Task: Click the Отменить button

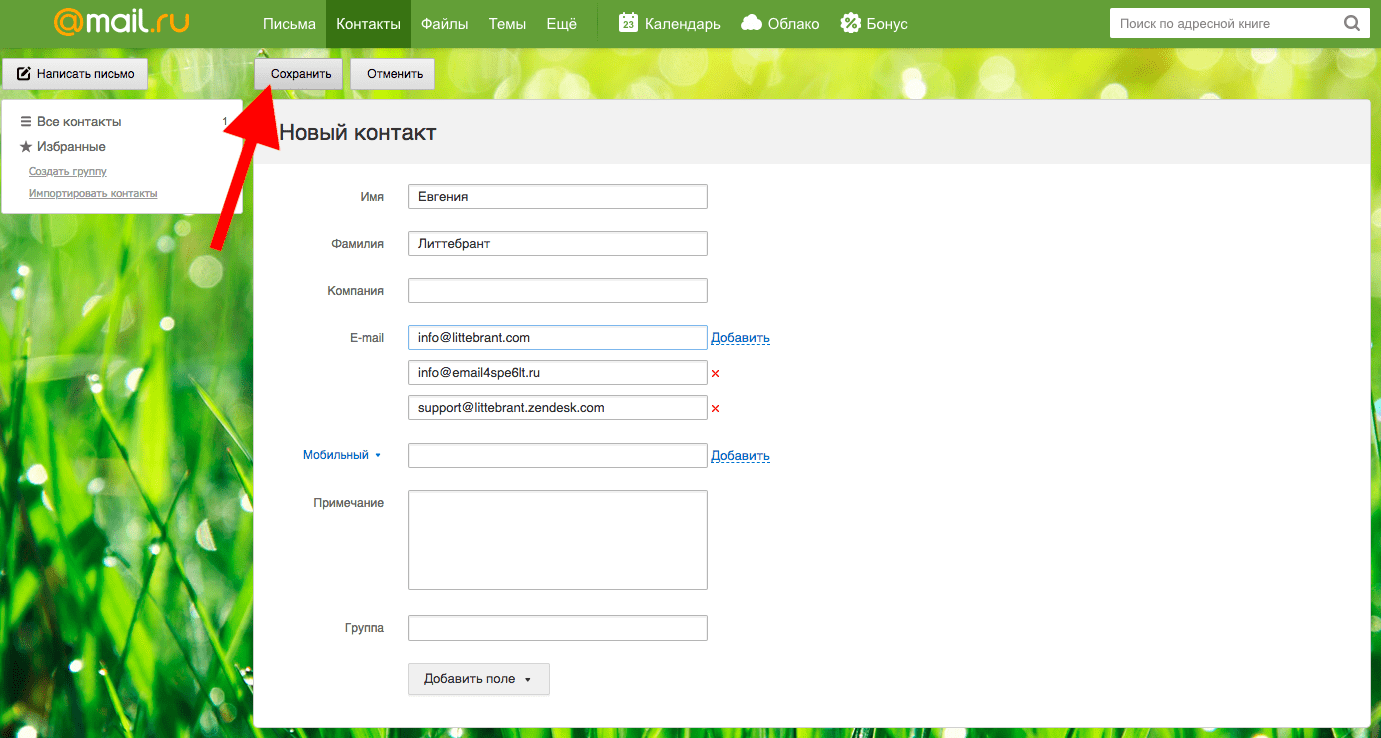Action: point(393,73)
